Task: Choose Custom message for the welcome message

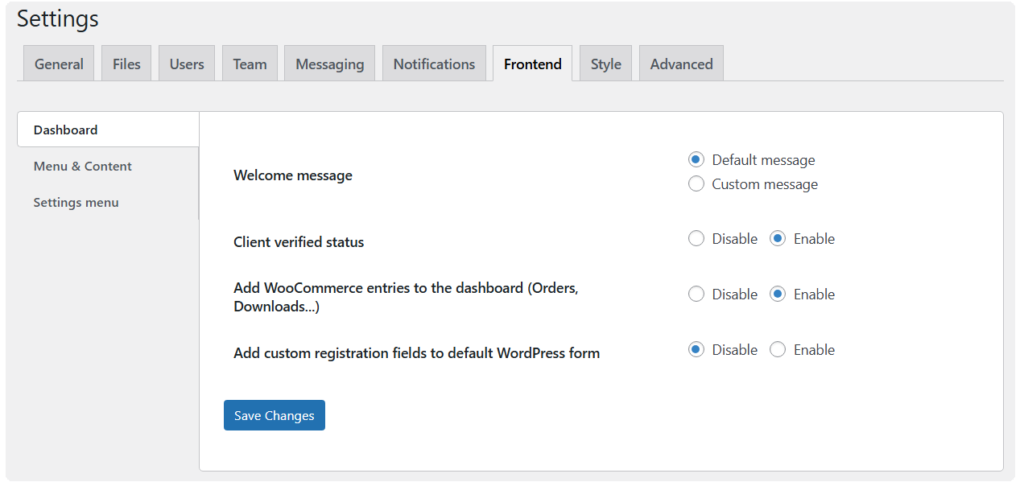Action: point(697,184)
